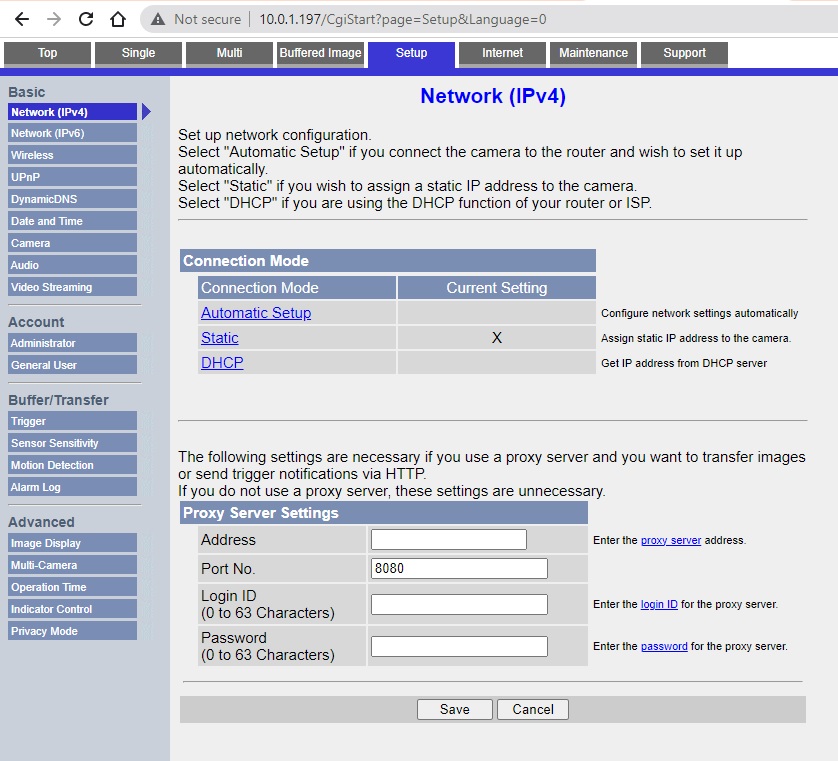Click the proxy server Address field

coord(449,539)
